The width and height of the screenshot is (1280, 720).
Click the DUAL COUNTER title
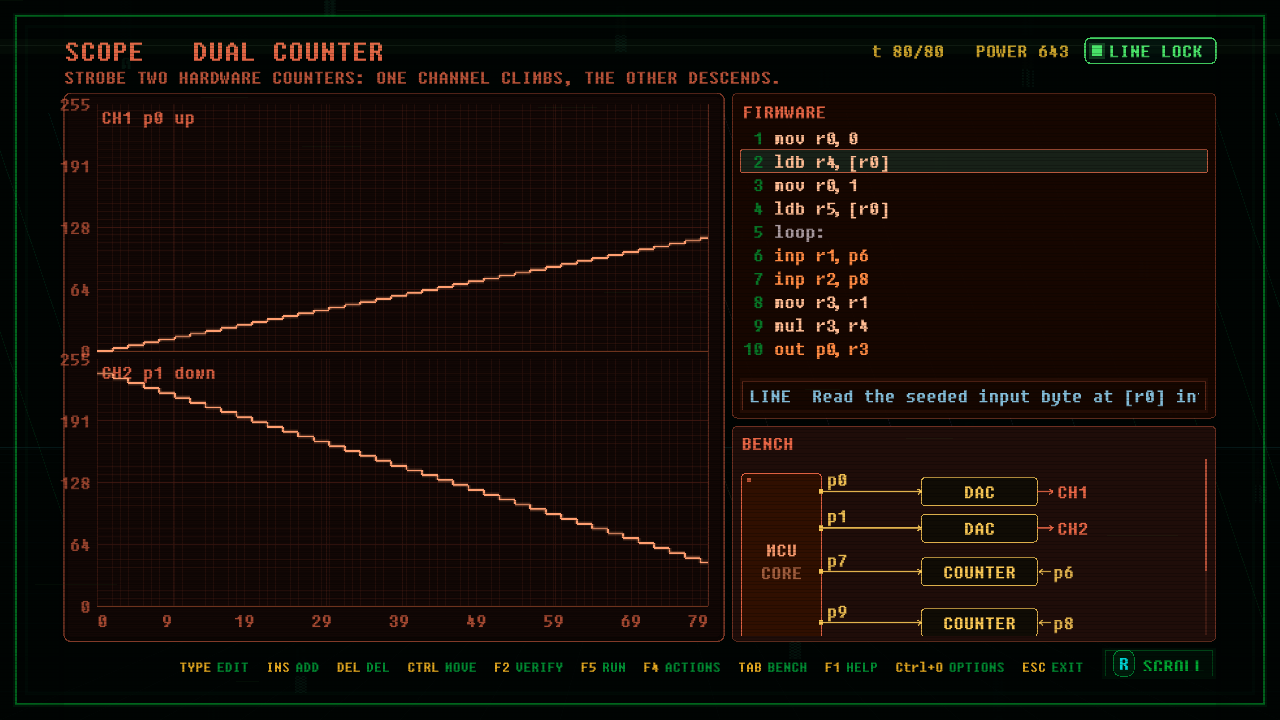click(x=288, y=52)
